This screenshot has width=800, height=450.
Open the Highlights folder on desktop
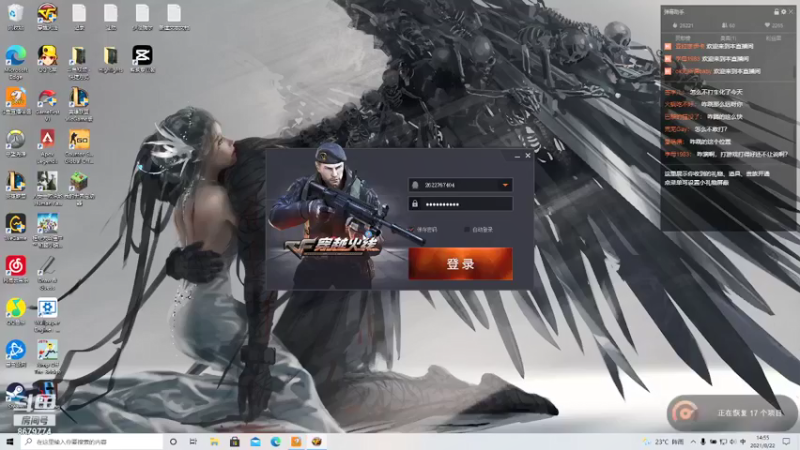(x=111, y=56)
